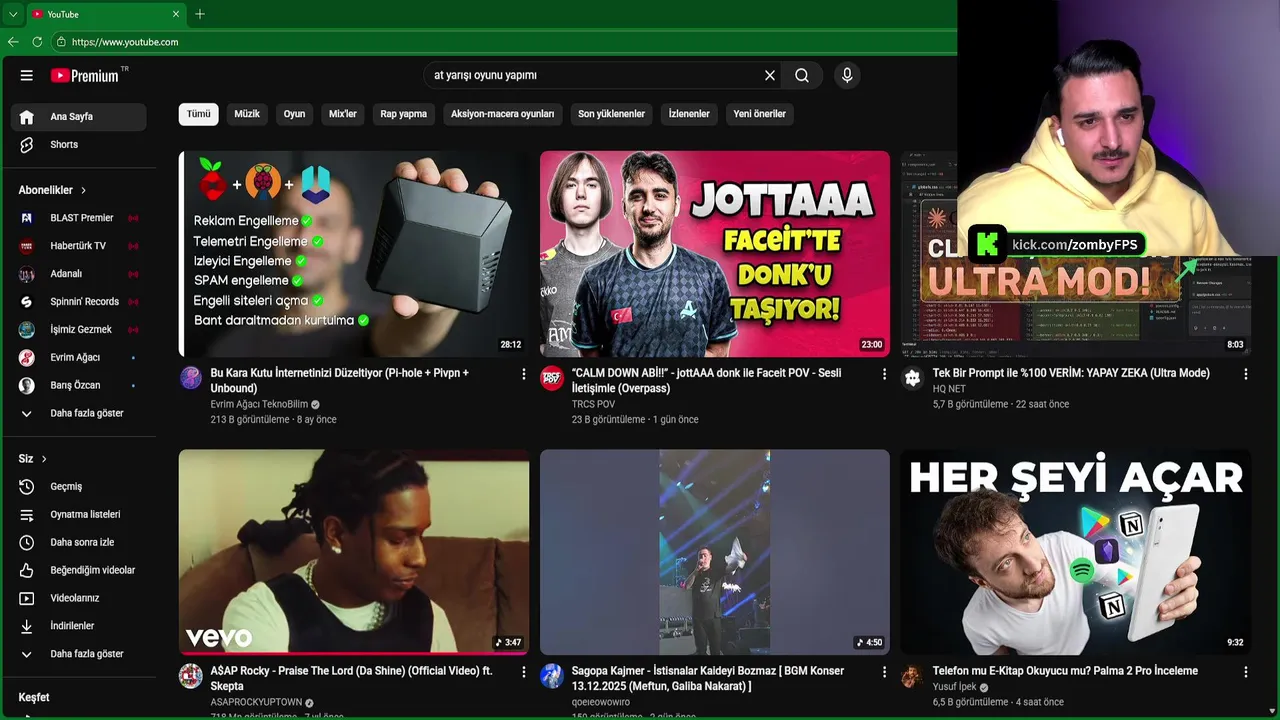Open the Yusuf İpek channel name link
1280x720 pixels.
954,687
